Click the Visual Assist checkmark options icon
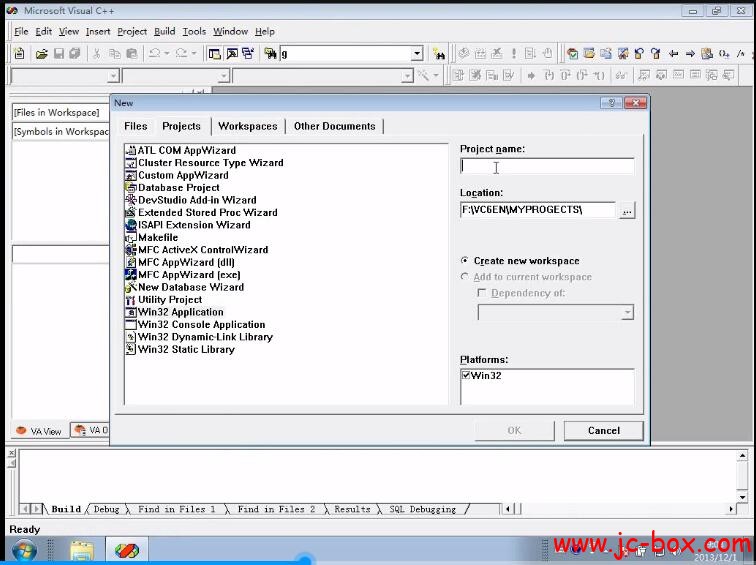Image resolution: width=756 pixels, height=565 pixels. coord(572,54)
